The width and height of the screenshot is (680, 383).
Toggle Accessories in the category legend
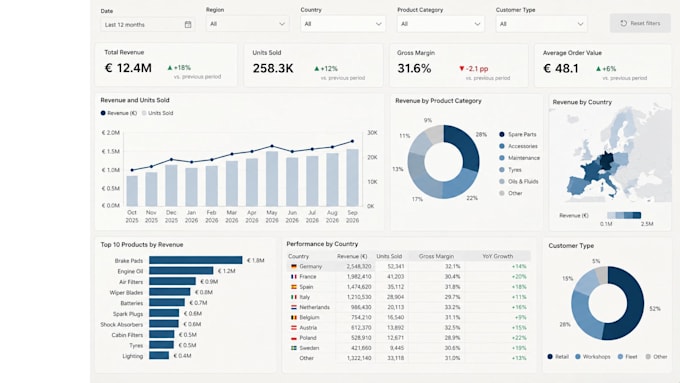click(518, 146)
